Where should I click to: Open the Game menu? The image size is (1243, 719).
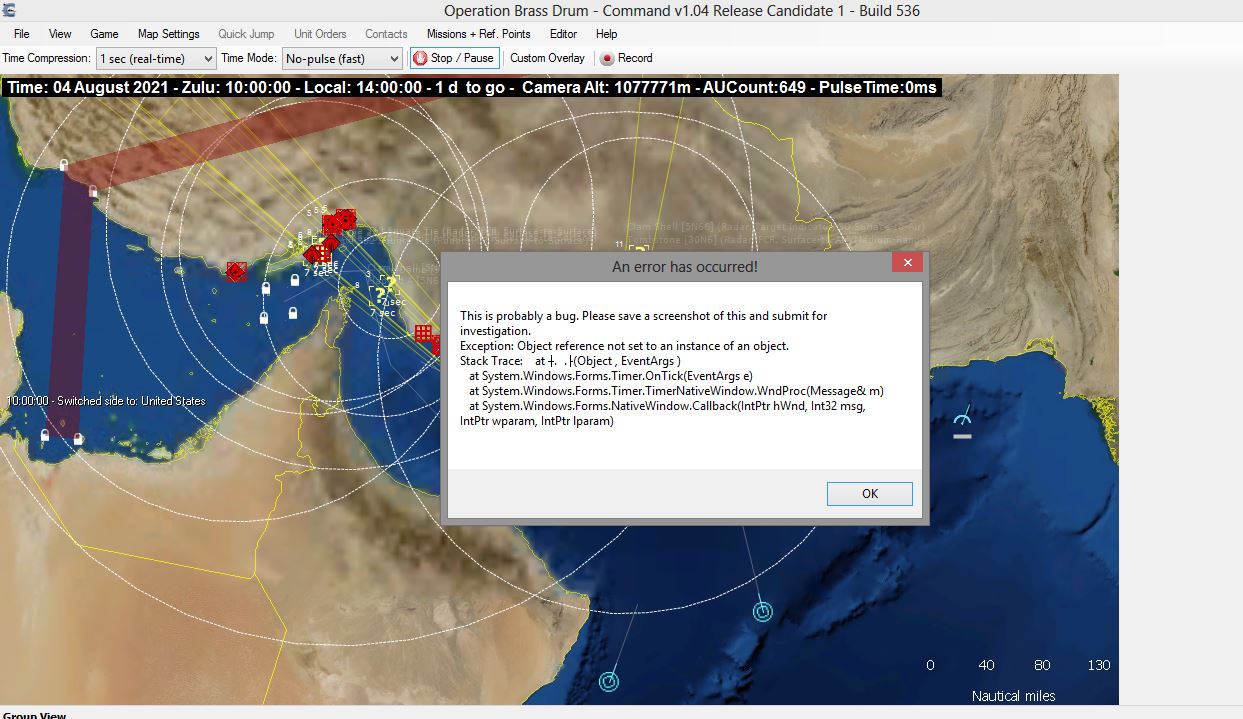pos(104,34)
